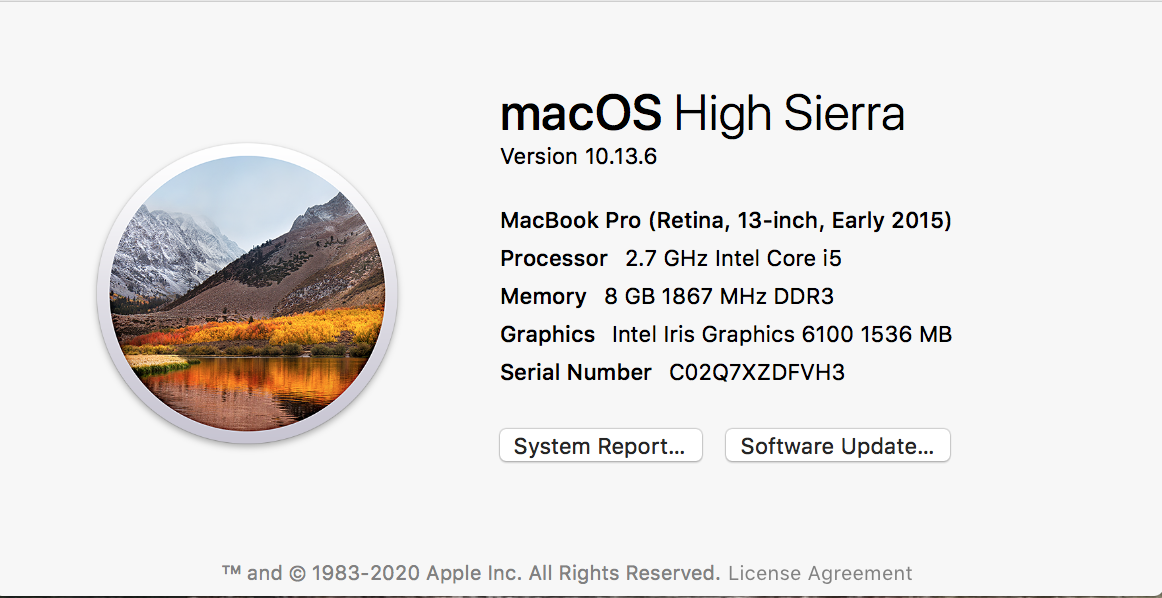Click Version 10.13.6 to show build number

[578, 157]
